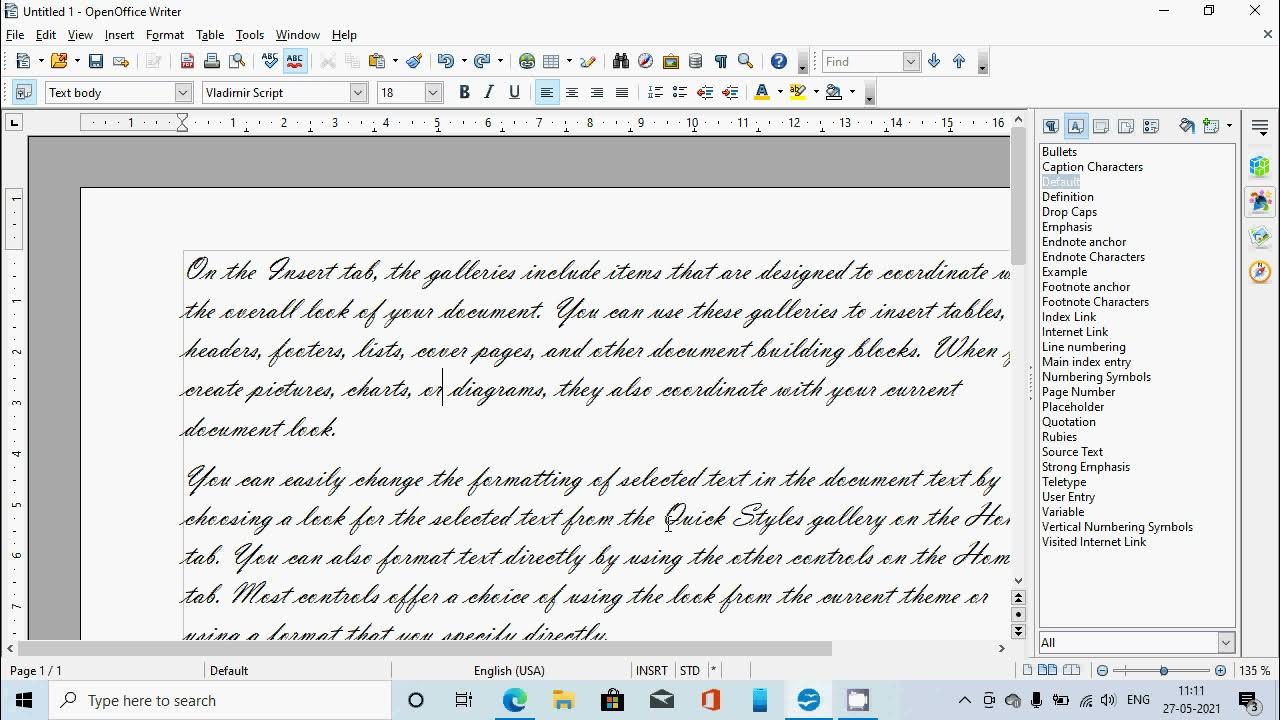Click the Zoom magnifier toolbar icon
Viewport: 1280px width, 720px height.
pyautogui.click(x=745, y=61)
